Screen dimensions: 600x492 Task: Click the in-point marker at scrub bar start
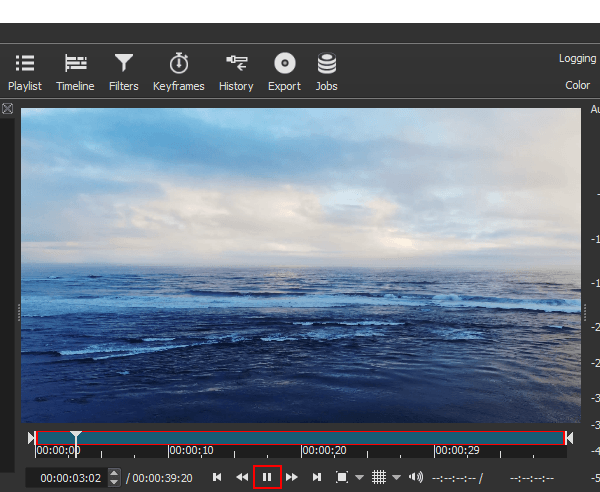(31, 438)
